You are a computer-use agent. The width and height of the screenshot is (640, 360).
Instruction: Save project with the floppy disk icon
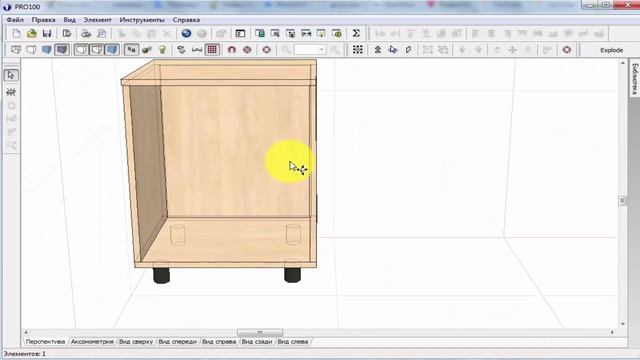[47, 33]
